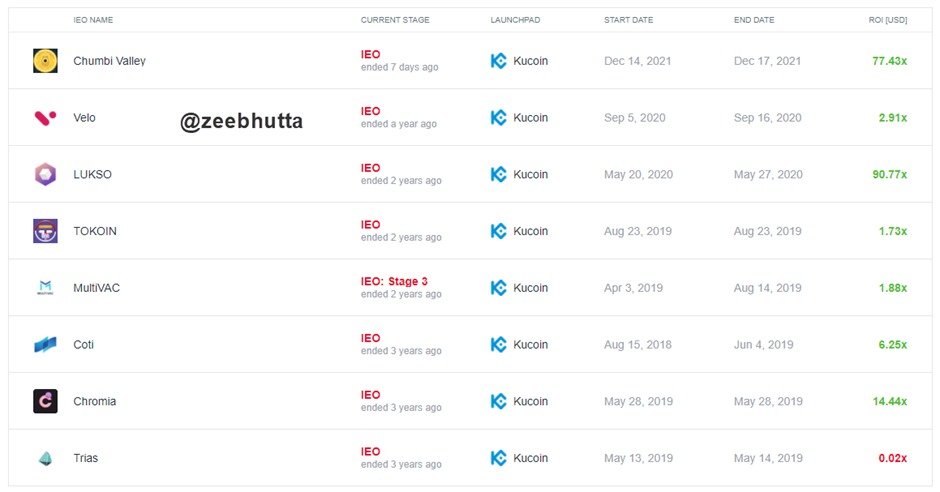Click the TOKOIN purple logo
The height and width of the screenshot is (492, 940).
pos(45,231)
